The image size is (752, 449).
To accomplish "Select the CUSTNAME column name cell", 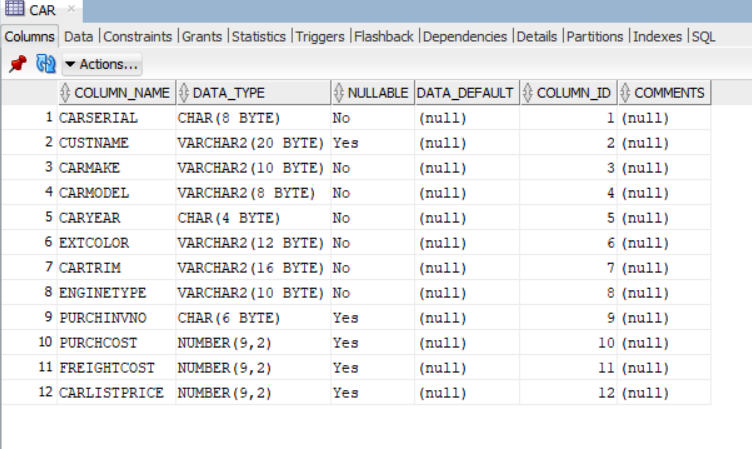I will [117, 143].
